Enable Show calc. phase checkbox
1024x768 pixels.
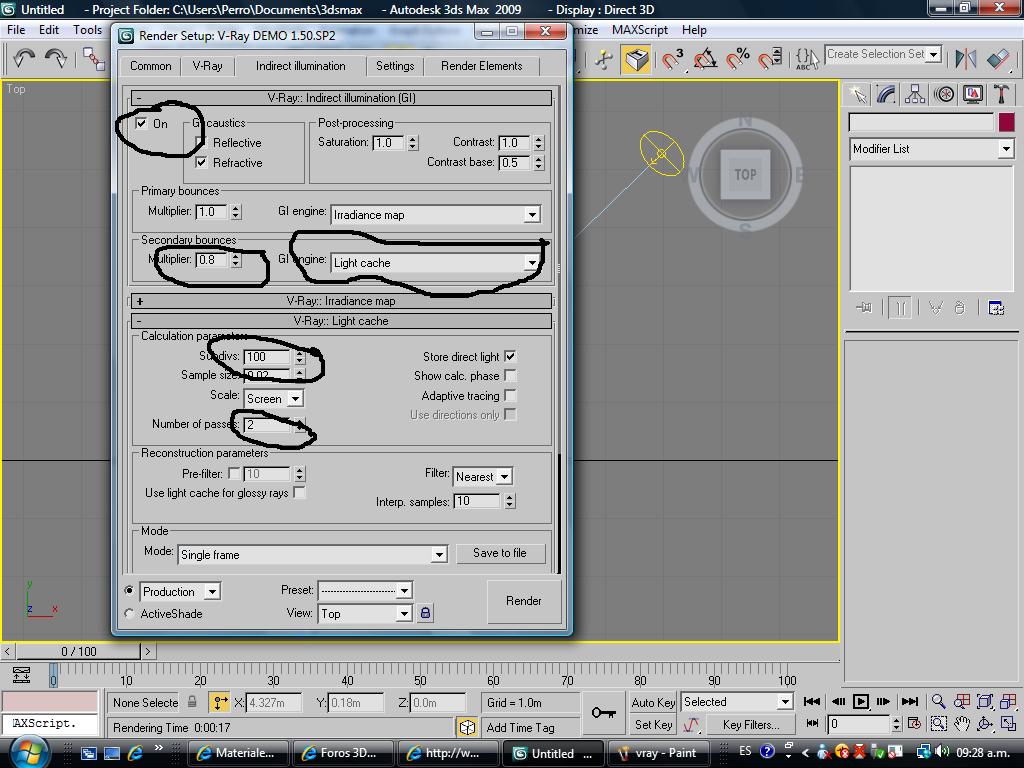[x=510, y=376]
